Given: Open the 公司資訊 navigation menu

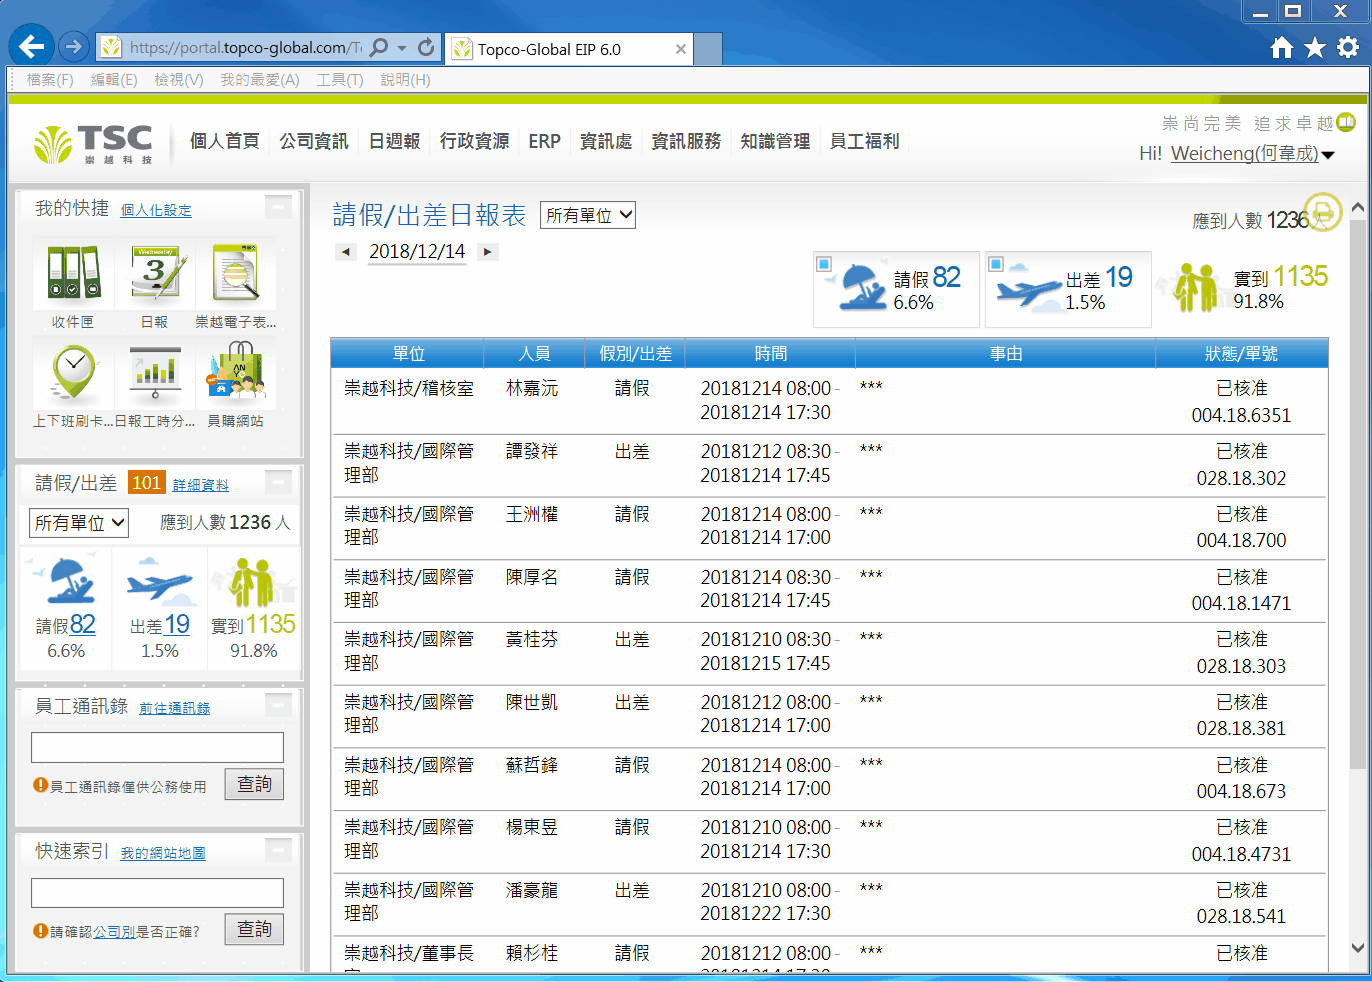Looking at the screenshot, I should pos(314,141).
